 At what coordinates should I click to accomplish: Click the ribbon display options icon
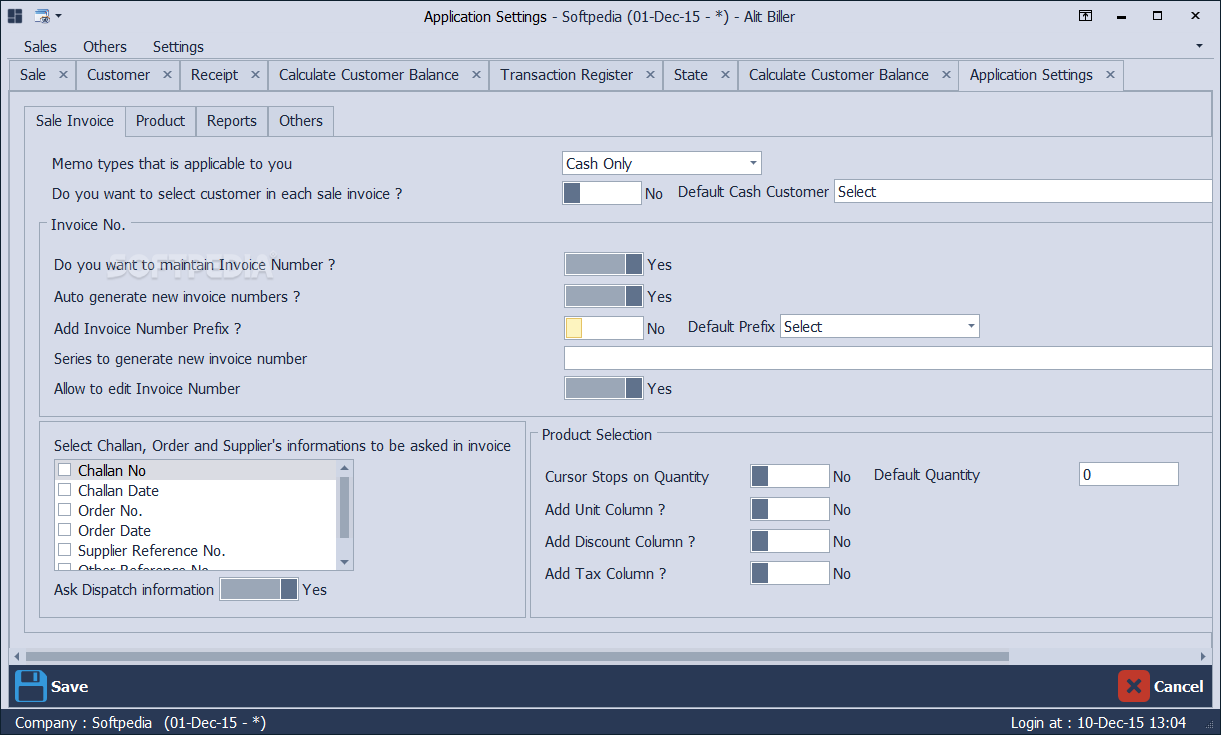tap(1085, 16)
